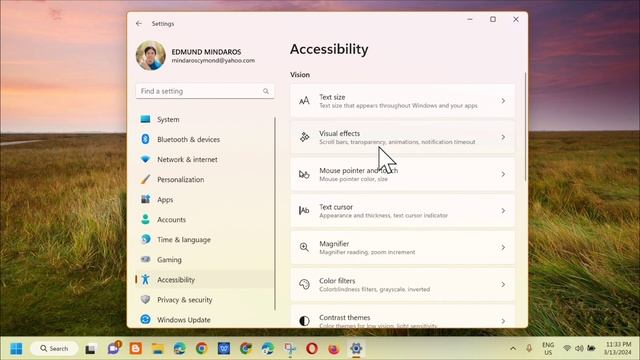640x360 pixels.
Task: Click the Edmund Mindaros profile picture
Action: [x=151, y=56]
